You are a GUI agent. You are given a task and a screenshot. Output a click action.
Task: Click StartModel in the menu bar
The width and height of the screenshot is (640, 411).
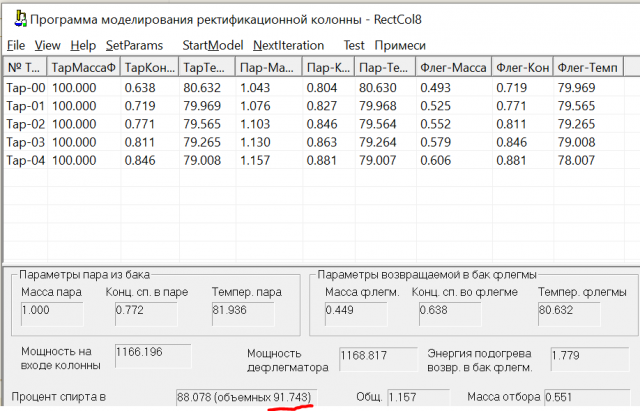212,45
